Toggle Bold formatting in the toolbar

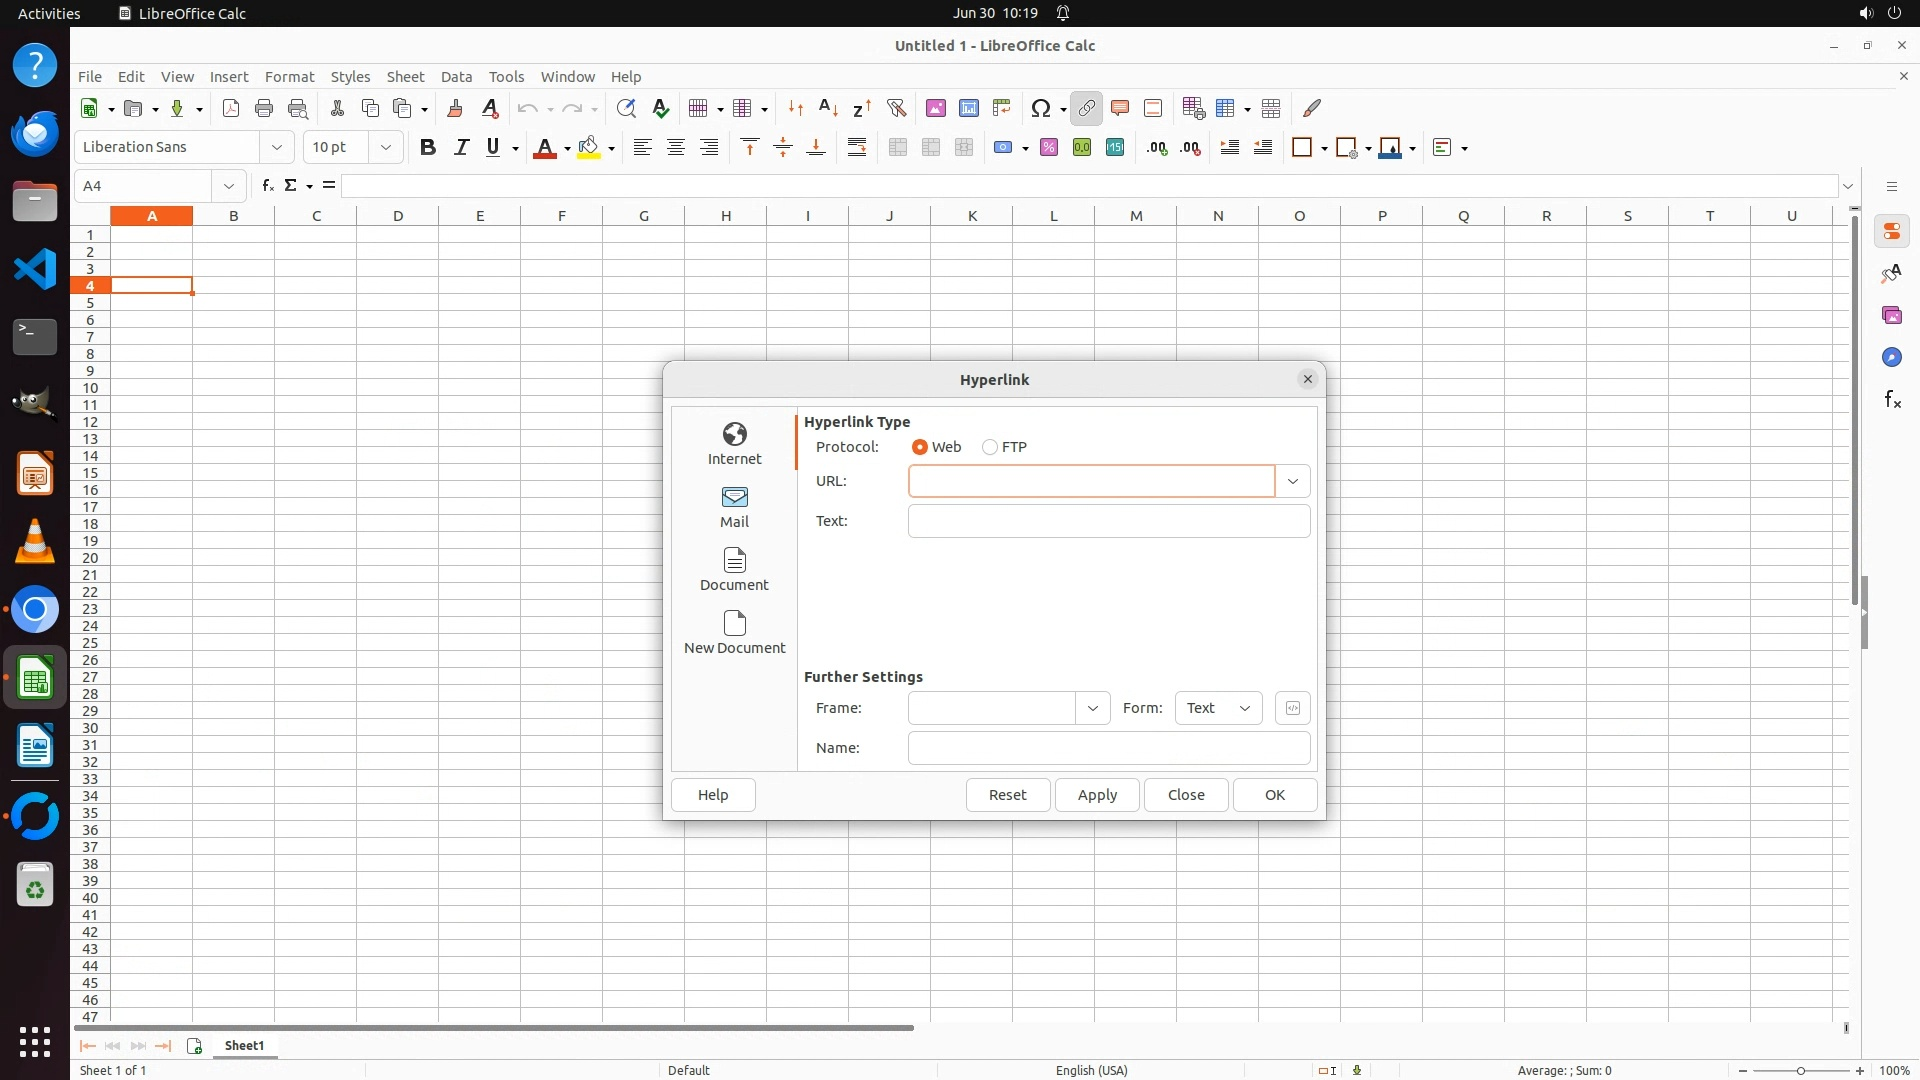(x=428, y=148)
